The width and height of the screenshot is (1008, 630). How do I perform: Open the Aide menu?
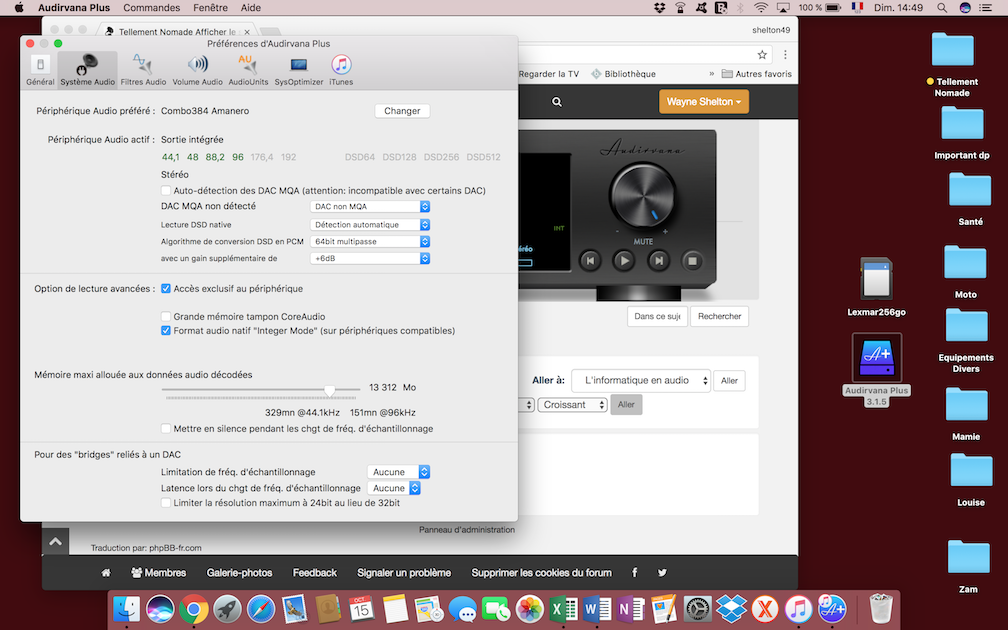coord(251,8)
